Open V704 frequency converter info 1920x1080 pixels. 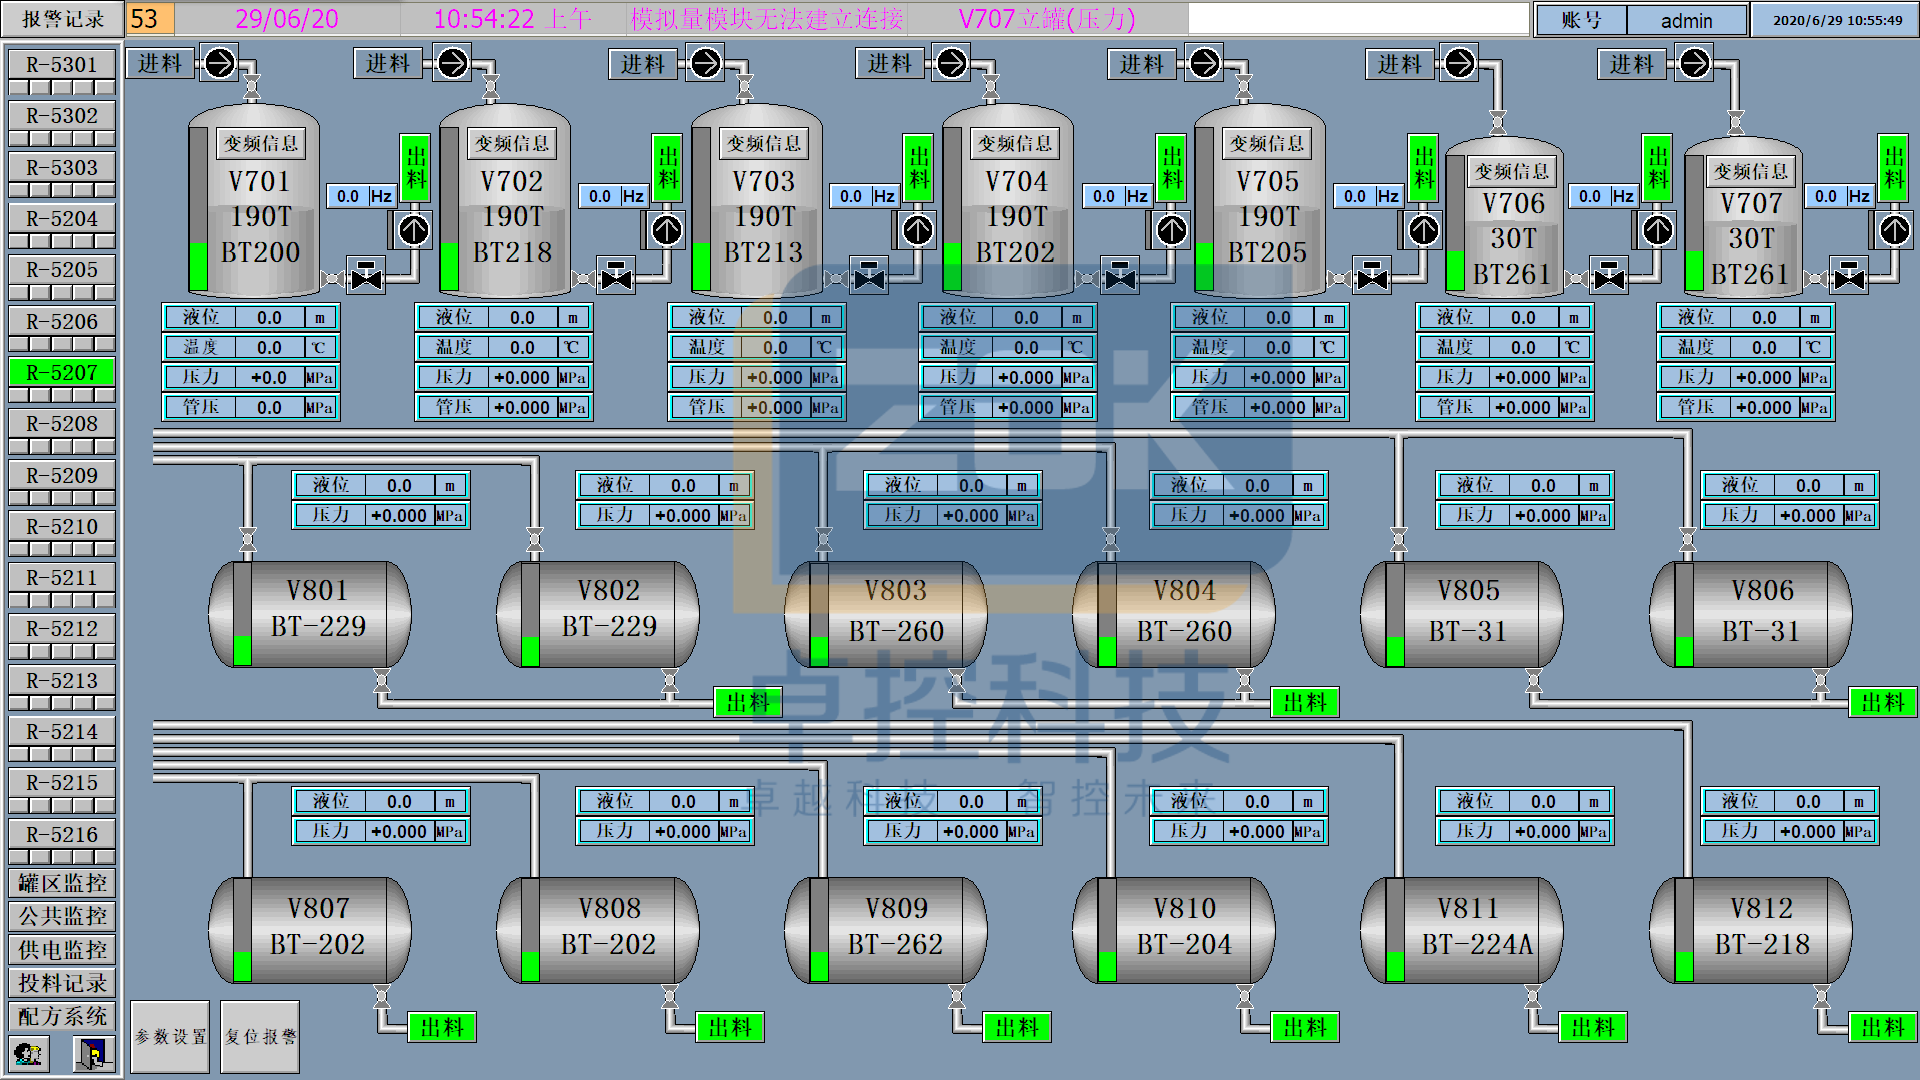(1015, 144)
